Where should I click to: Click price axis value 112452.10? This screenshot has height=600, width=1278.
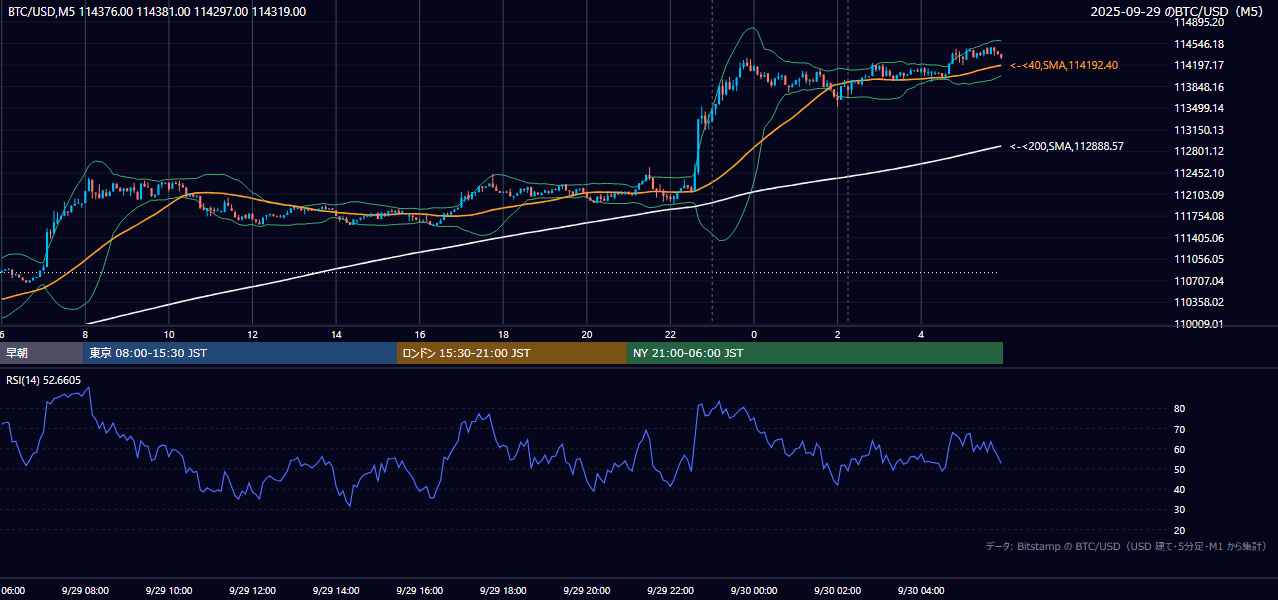[1201, 173]
